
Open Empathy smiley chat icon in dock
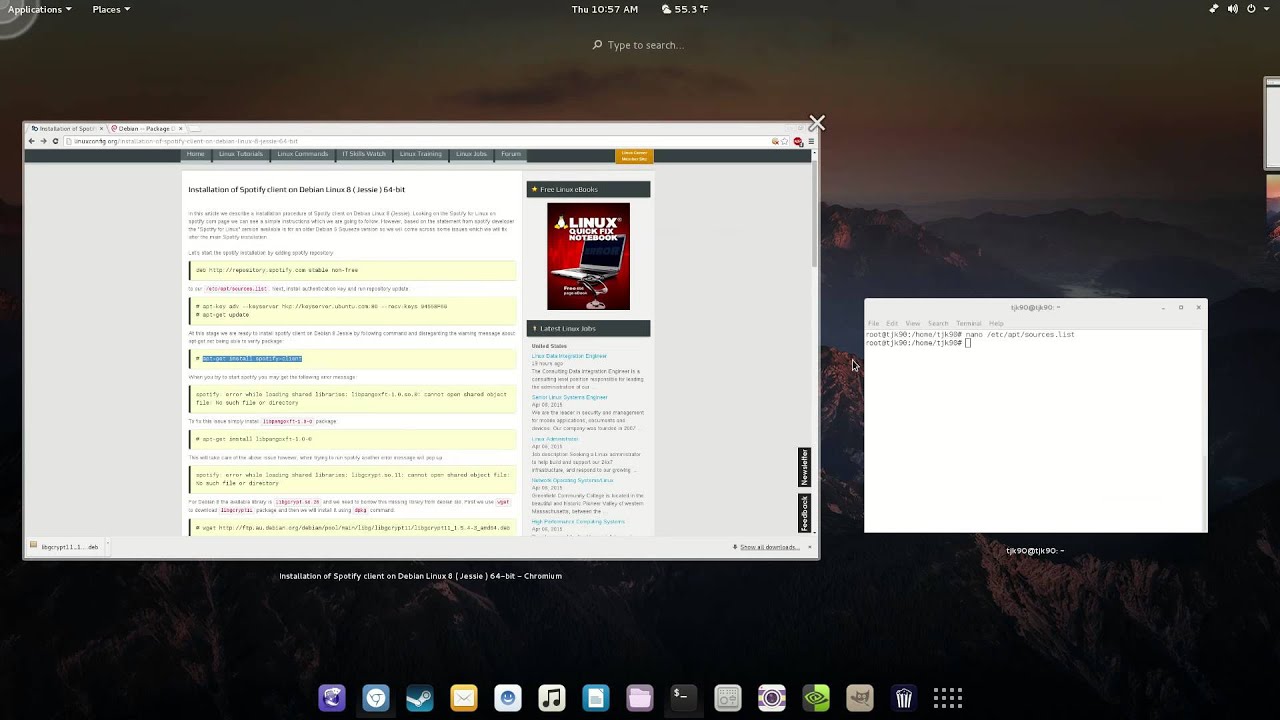point(508,698)
